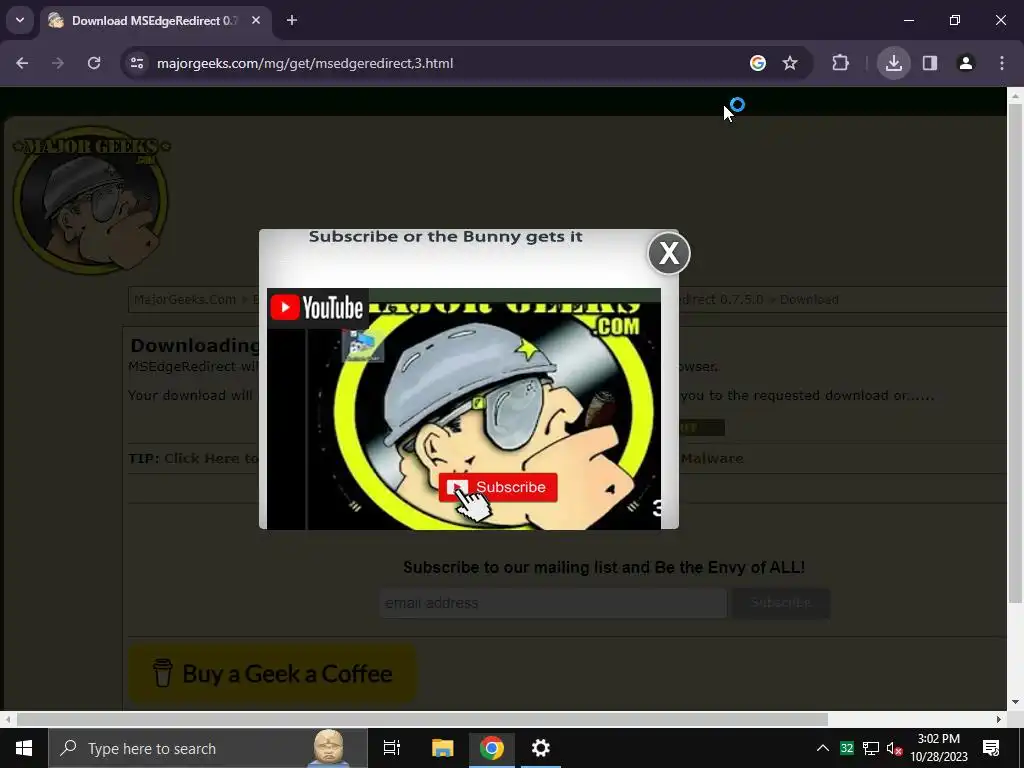Click scroll down arrow on vertical scrollbar
1024x768 pixels.
pos(1015,703)
